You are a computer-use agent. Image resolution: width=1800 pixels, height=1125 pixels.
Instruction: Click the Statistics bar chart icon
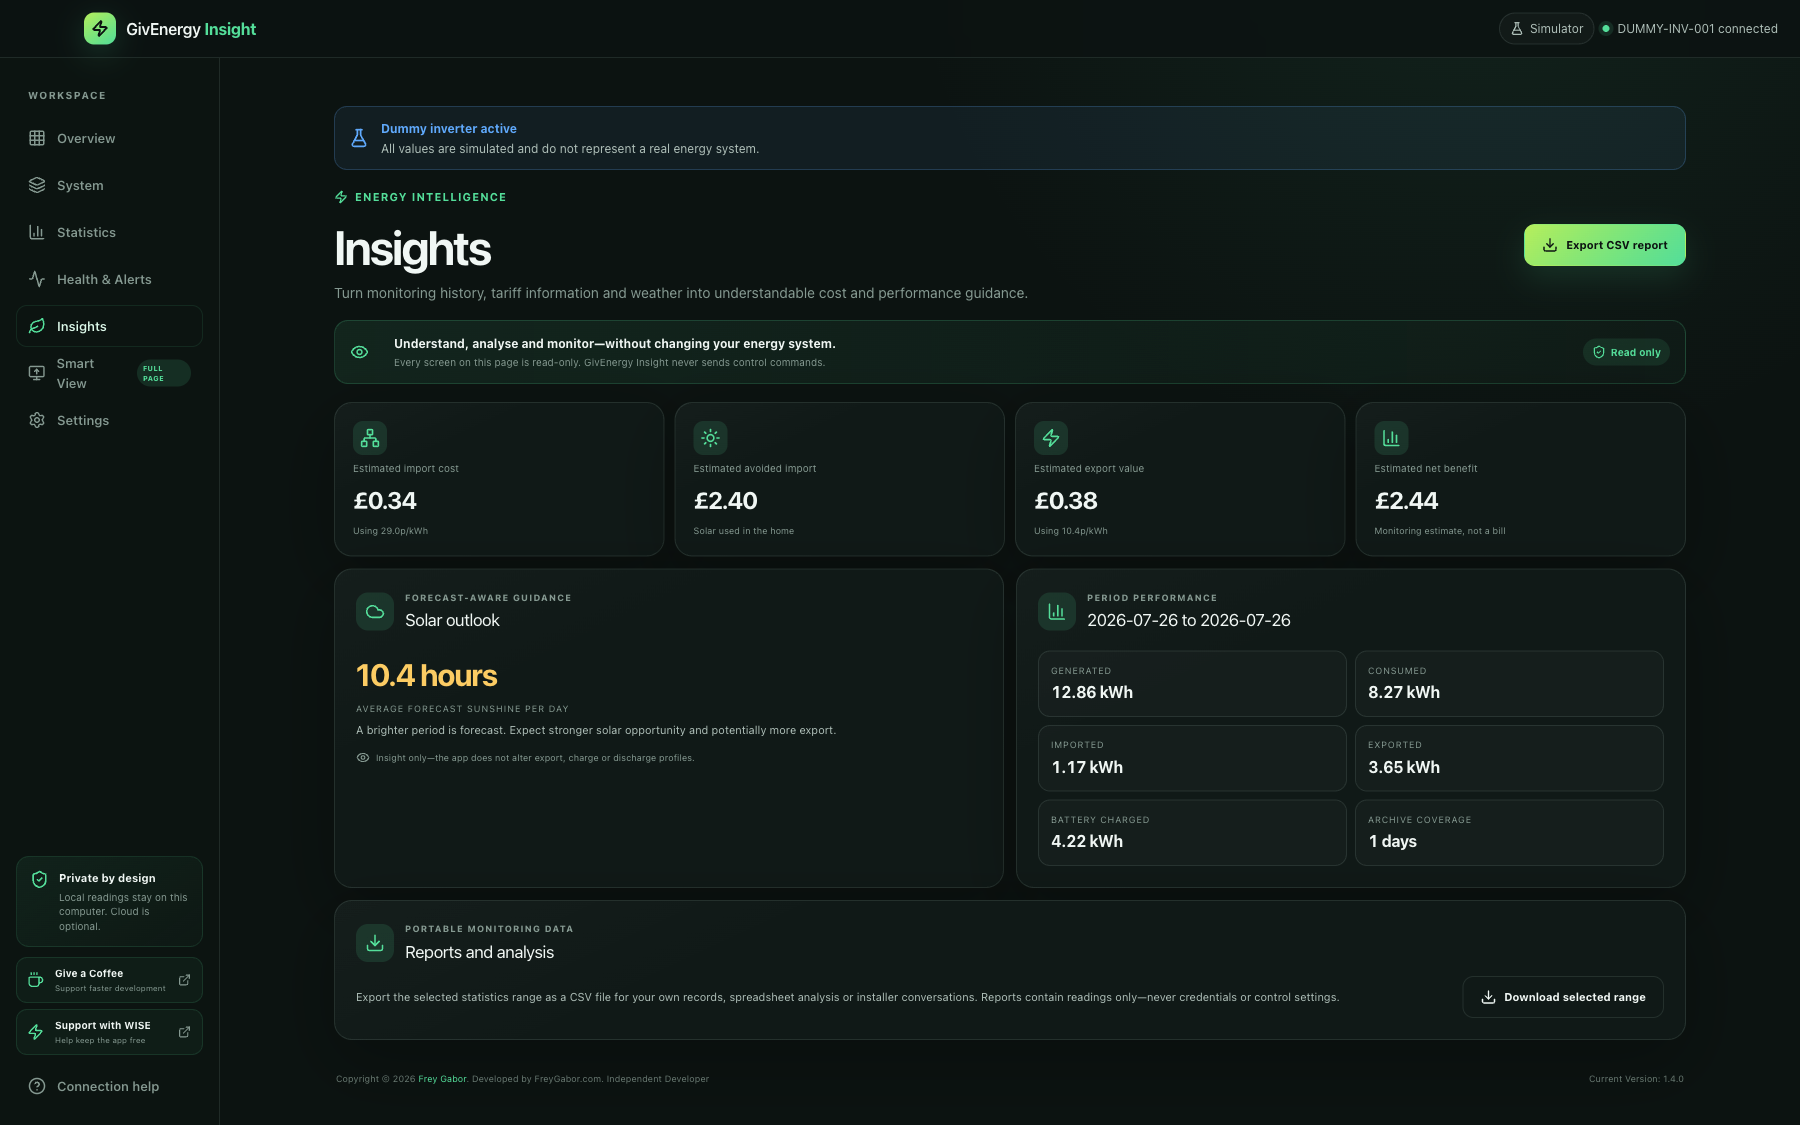(x=37, y=232)
